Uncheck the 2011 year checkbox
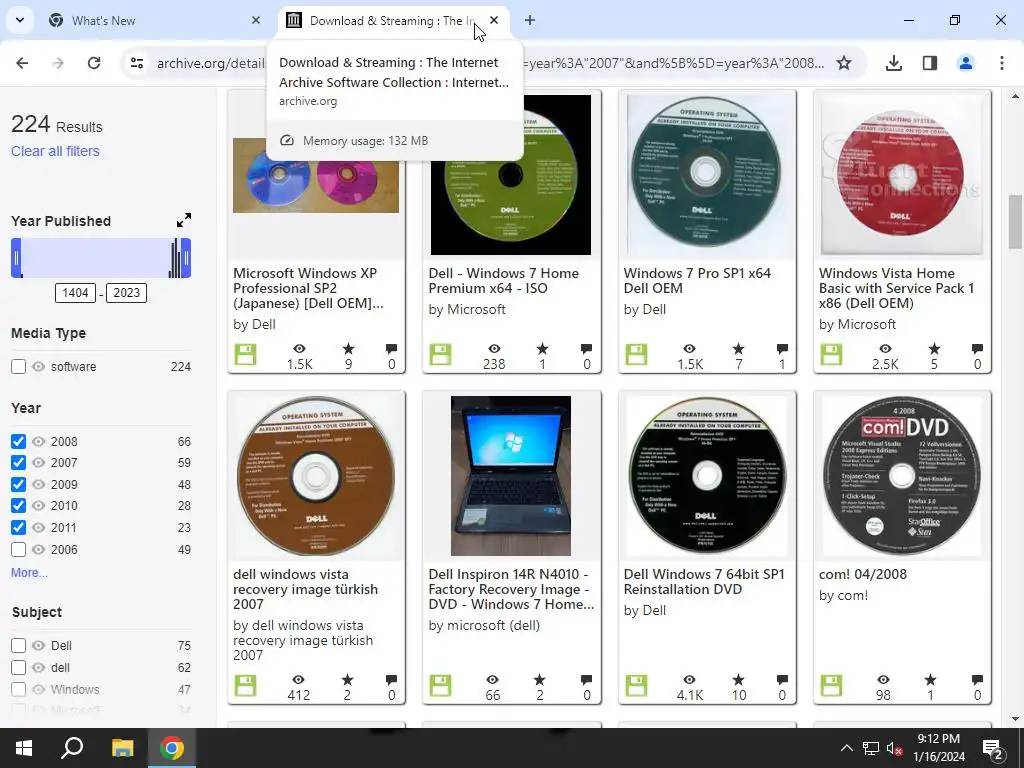This screenshot has width=1024, height=768. pyautogui.click(x=18, y=528)
